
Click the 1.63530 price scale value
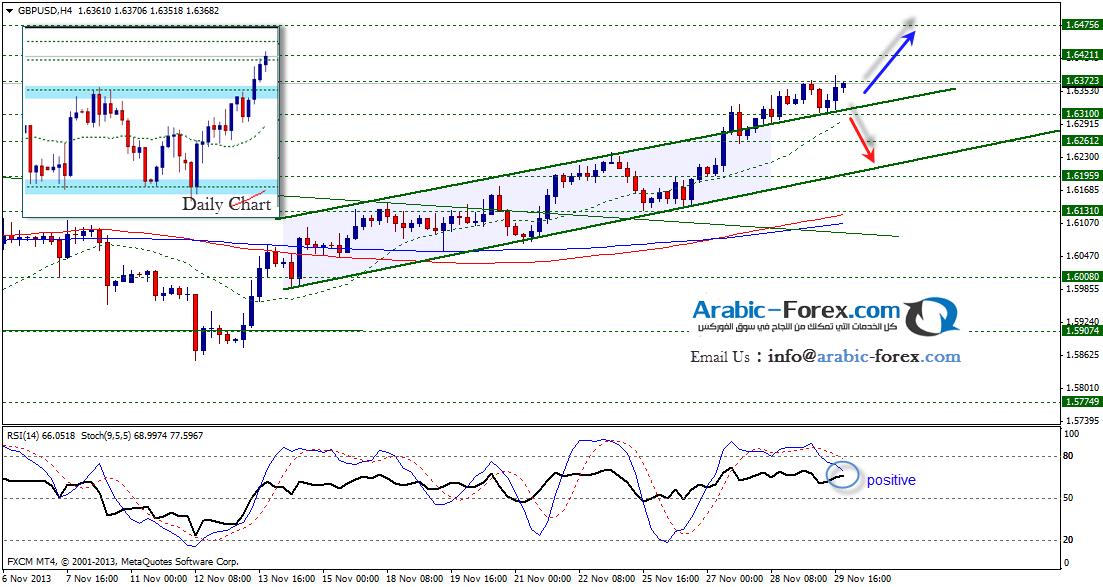point(1082,91)
